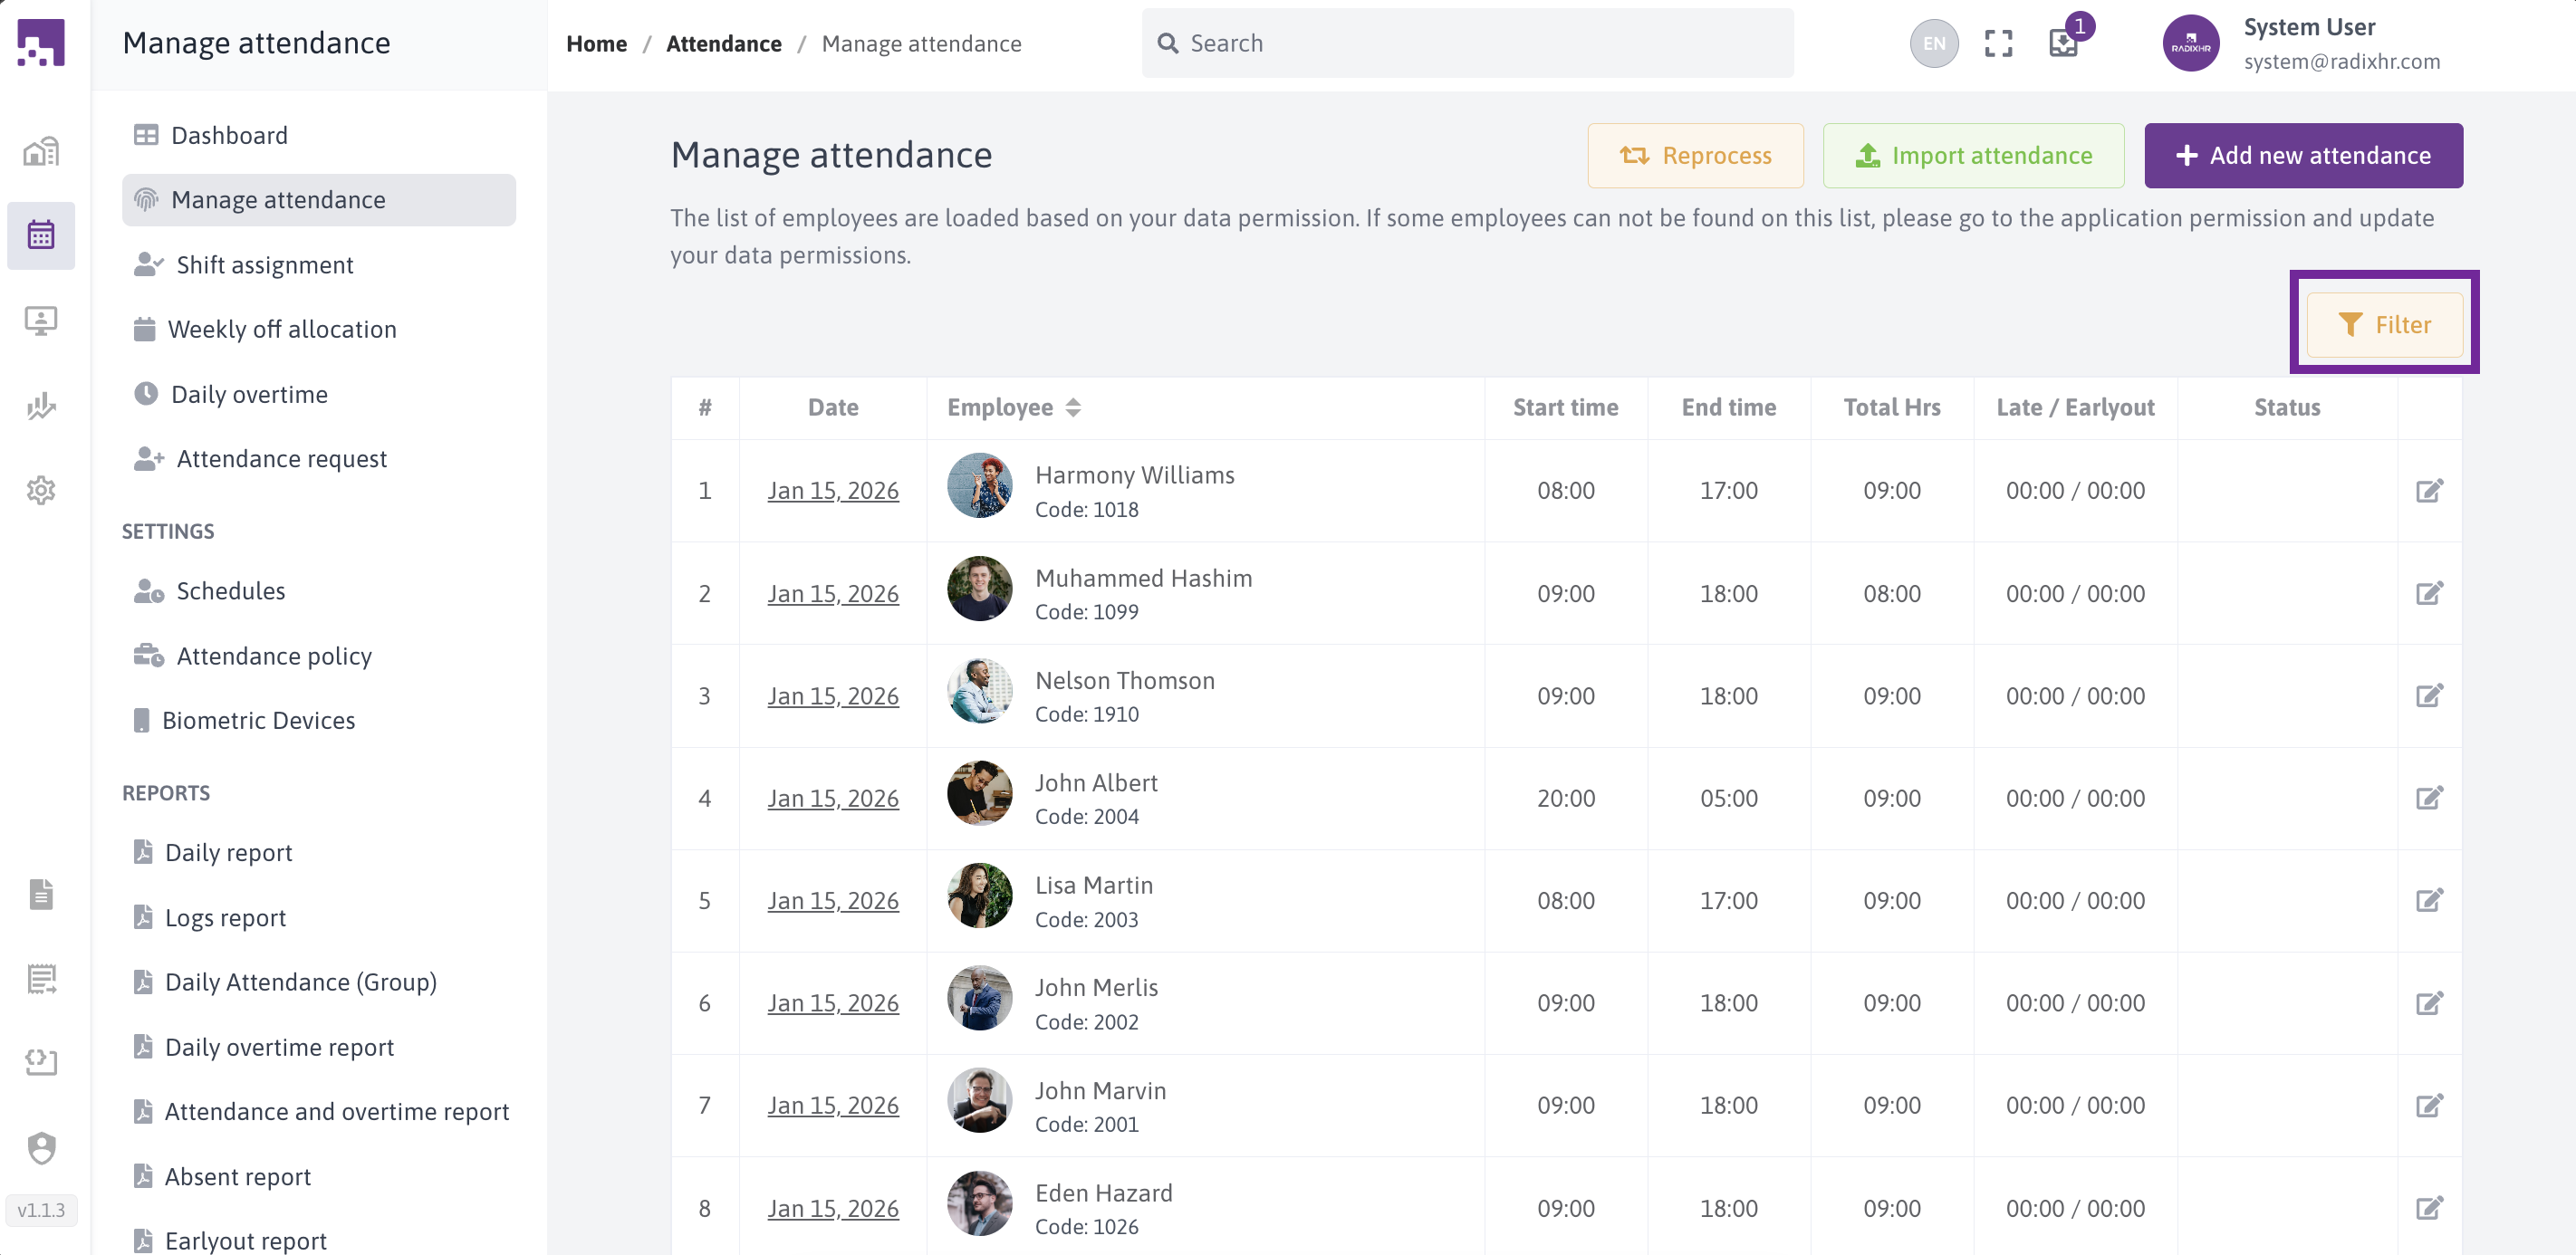Click Attendance breadcrumb link
Screen dimensions: 2576x1255
[723, 44]
